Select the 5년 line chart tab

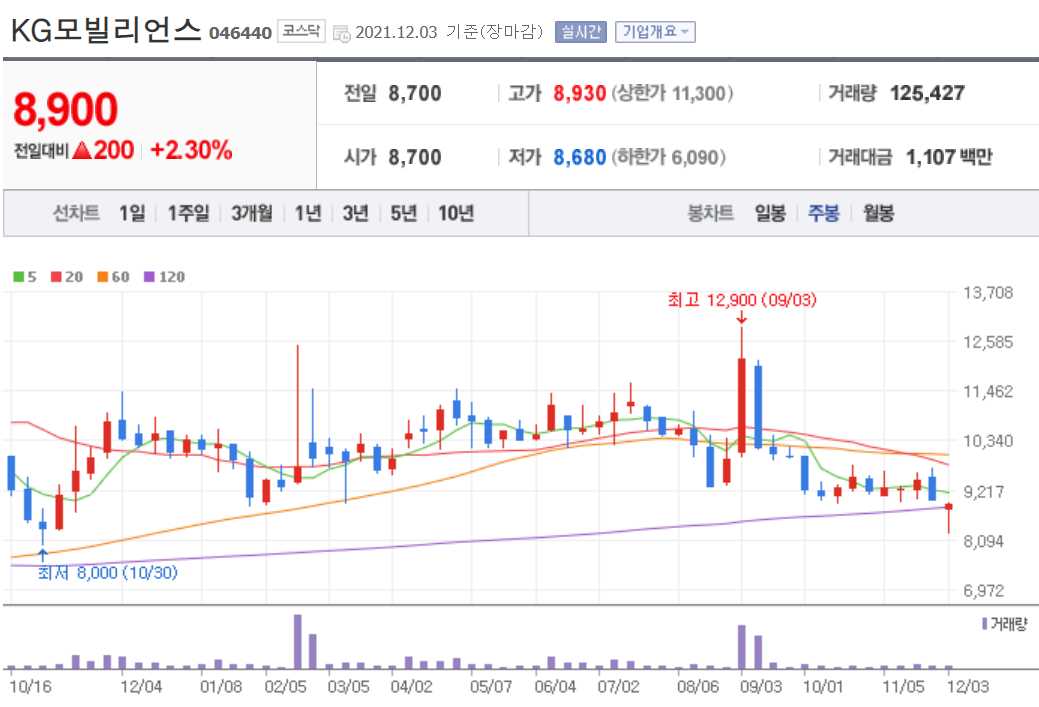tap(403, 213)
